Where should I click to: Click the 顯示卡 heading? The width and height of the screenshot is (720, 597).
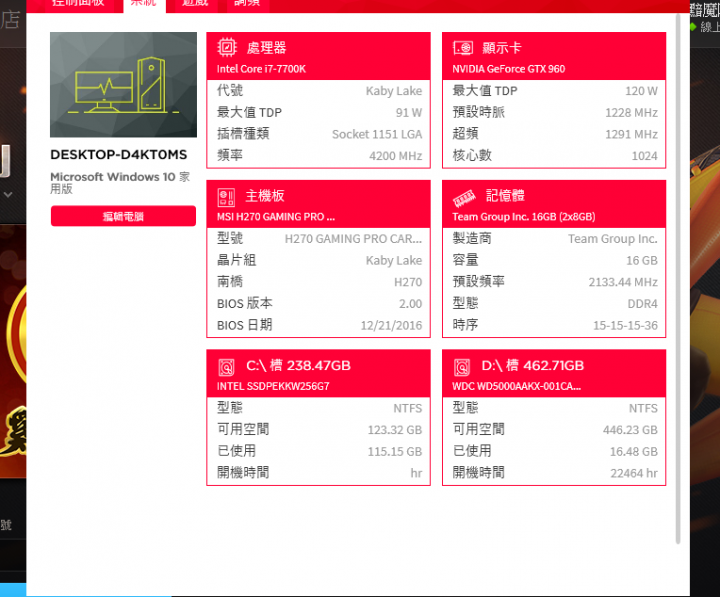[502, 48]
